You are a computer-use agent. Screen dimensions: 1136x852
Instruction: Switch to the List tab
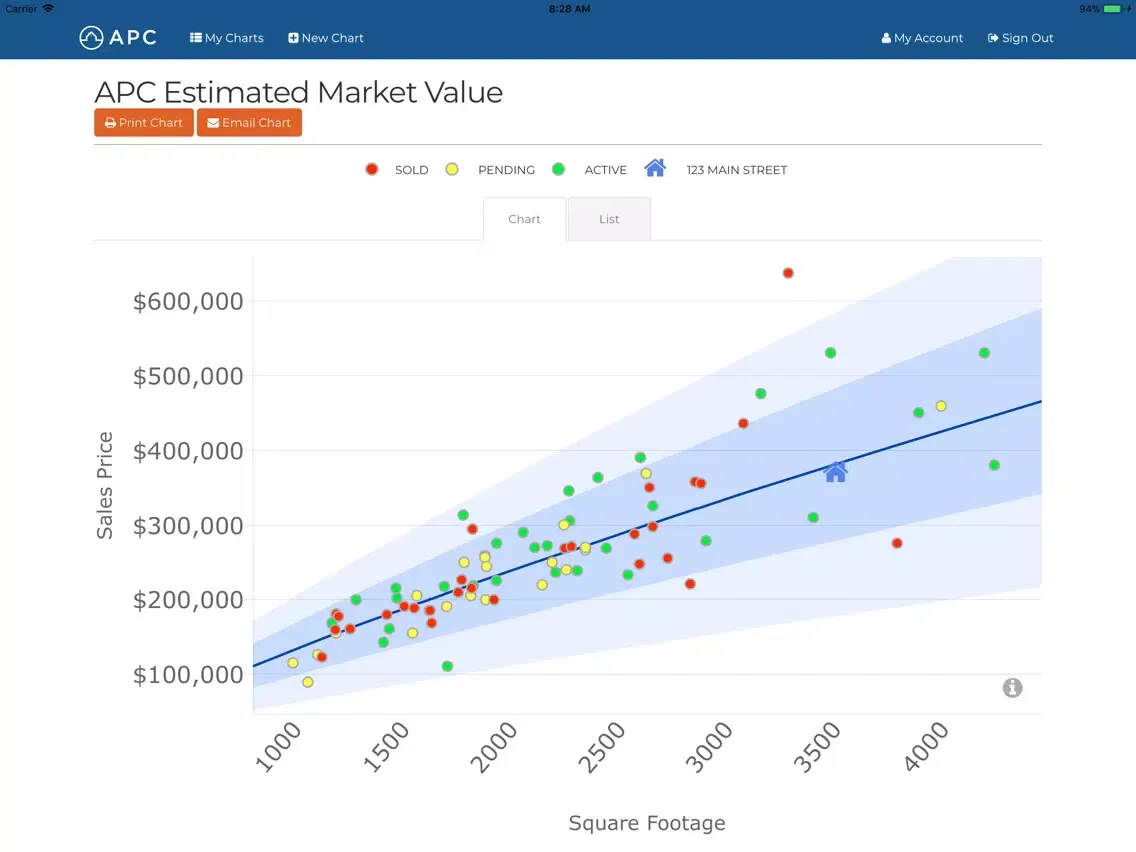click(x=609, y=218)
